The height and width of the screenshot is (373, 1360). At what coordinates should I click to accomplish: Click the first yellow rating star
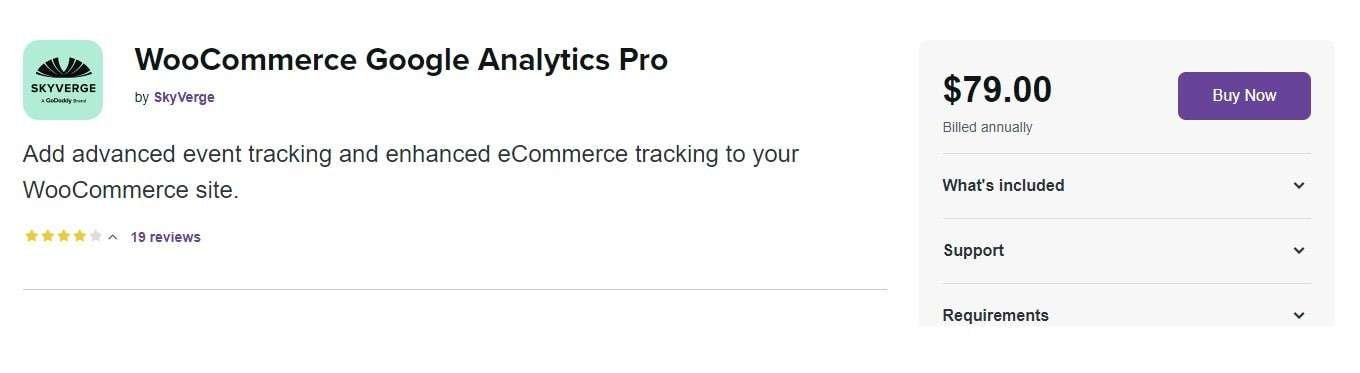pos(31,236)
